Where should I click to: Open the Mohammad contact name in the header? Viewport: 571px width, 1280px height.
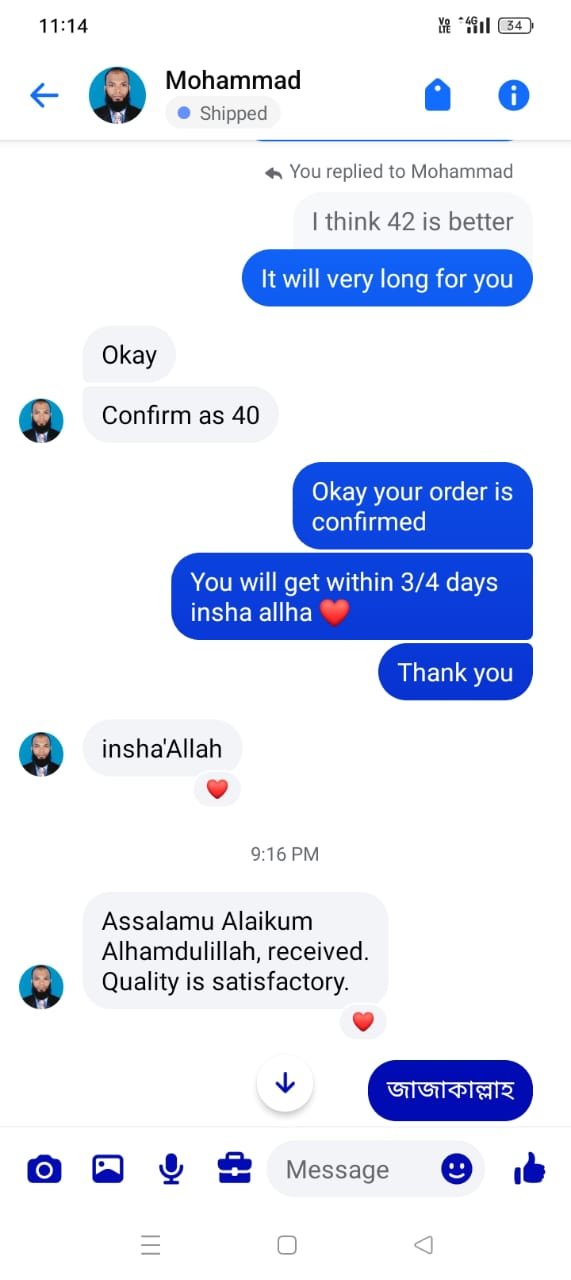point(233,80)
